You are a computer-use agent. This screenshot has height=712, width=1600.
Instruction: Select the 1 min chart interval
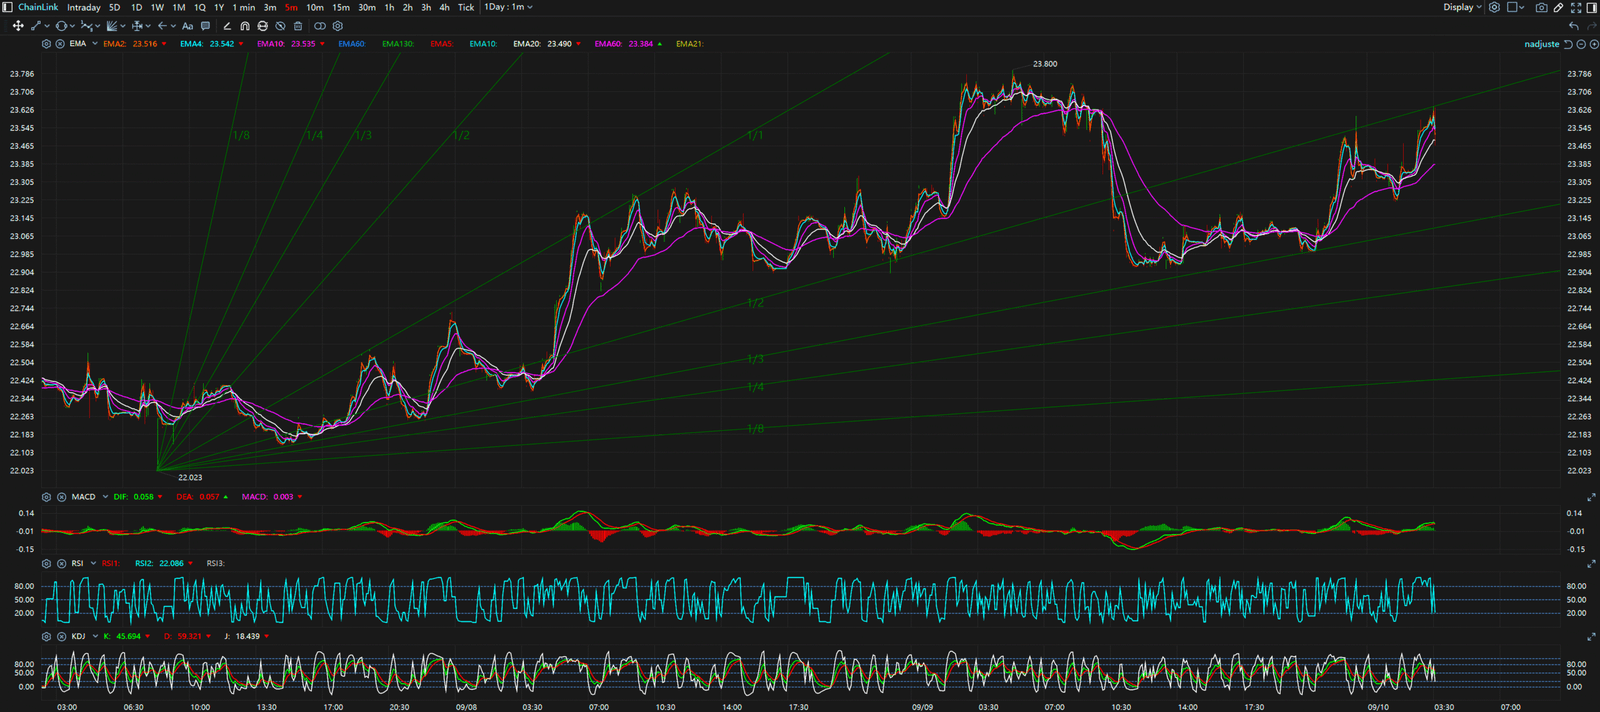244,7
